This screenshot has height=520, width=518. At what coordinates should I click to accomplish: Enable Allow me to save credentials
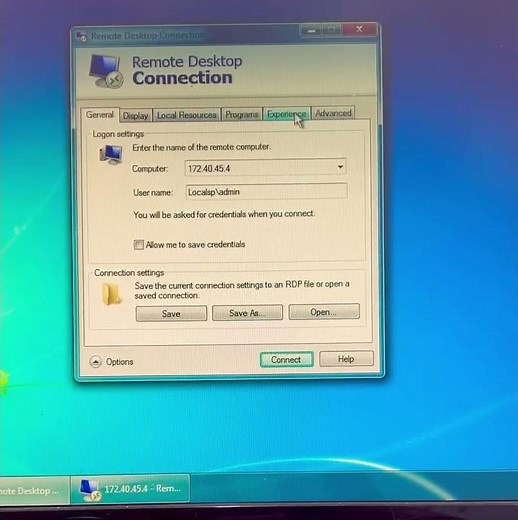[x=138, y=245]
